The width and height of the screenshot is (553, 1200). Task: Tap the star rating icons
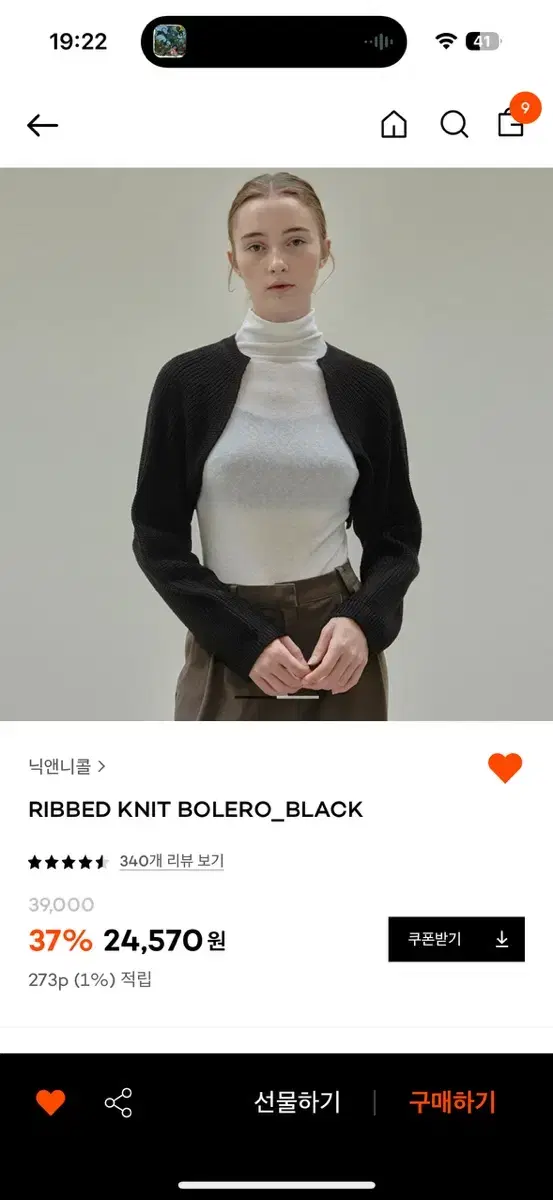click(x=68, y=861)
